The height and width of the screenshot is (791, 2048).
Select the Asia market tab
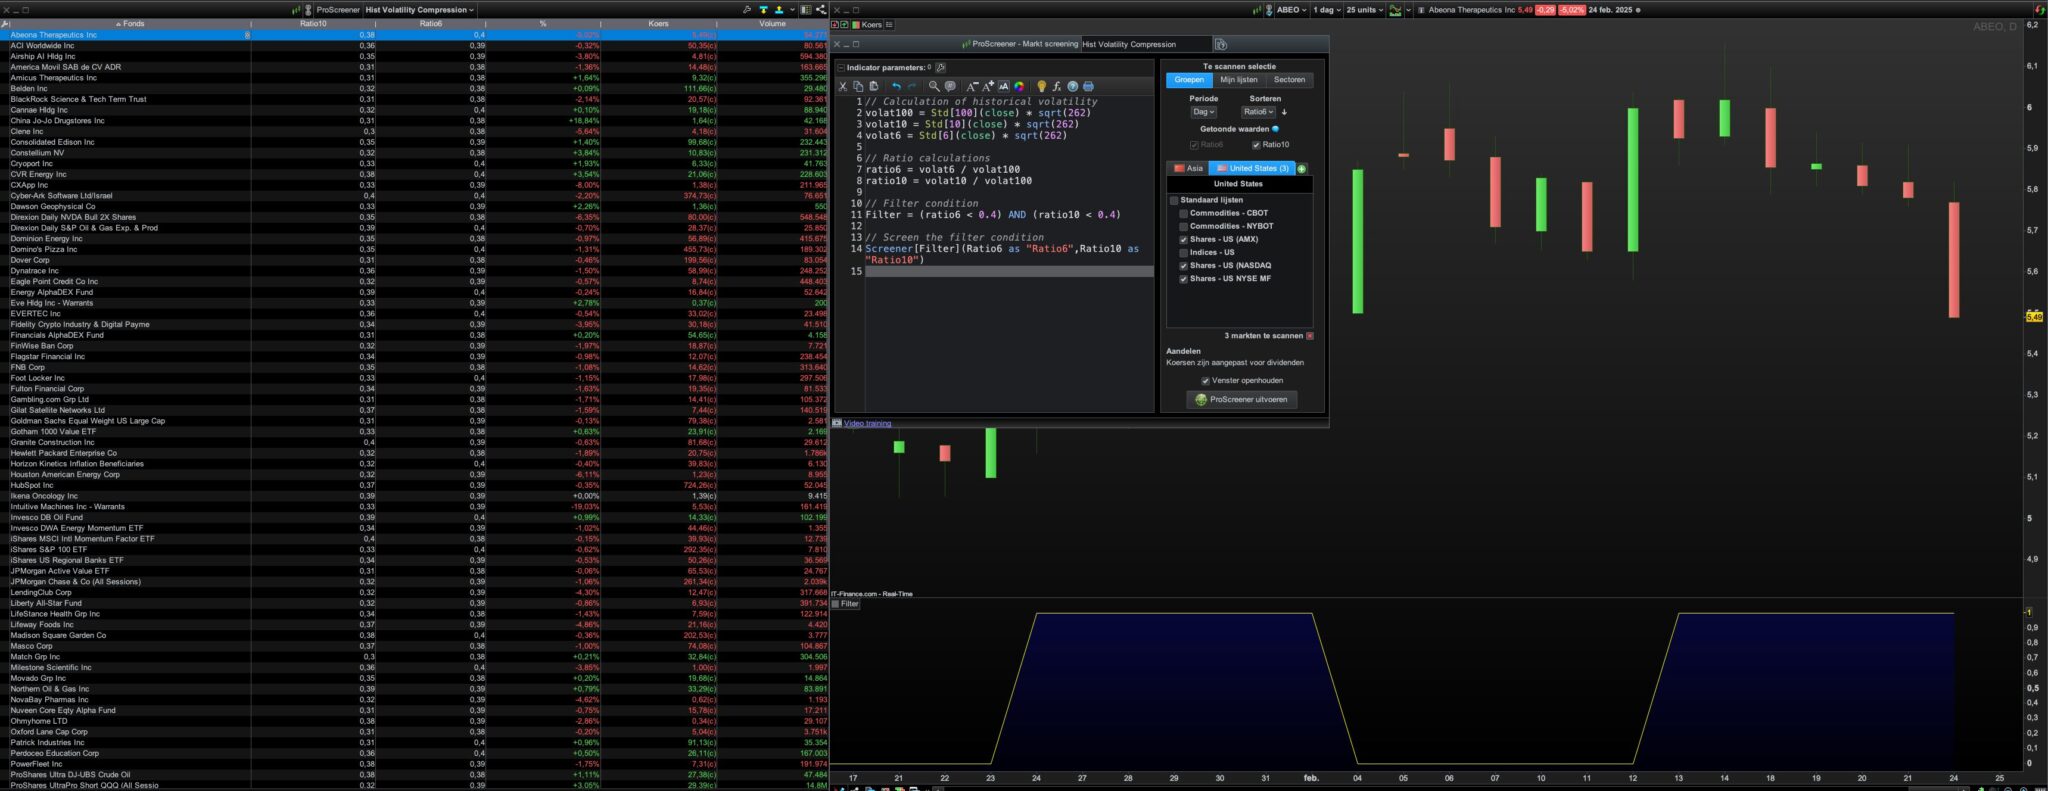click(1188, 168)
